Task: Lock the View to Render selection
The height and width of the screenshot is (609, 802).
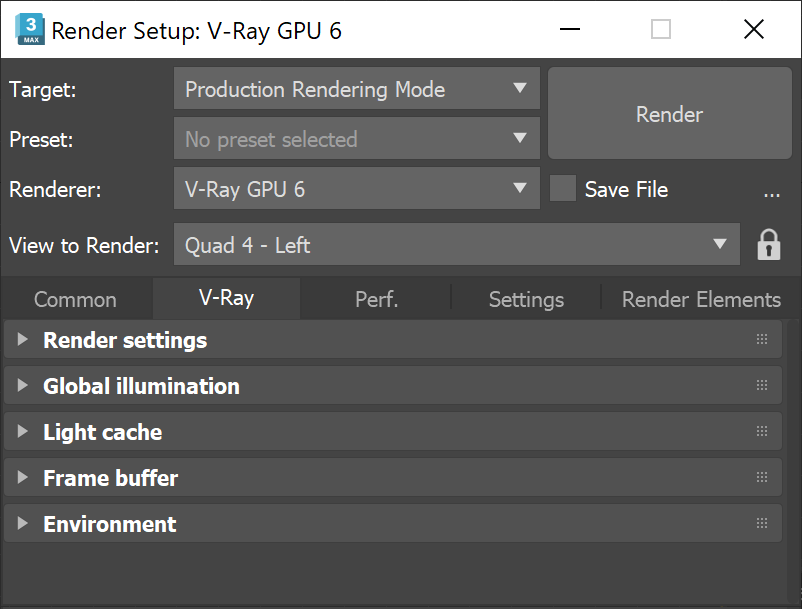Action: pos(768,244)
